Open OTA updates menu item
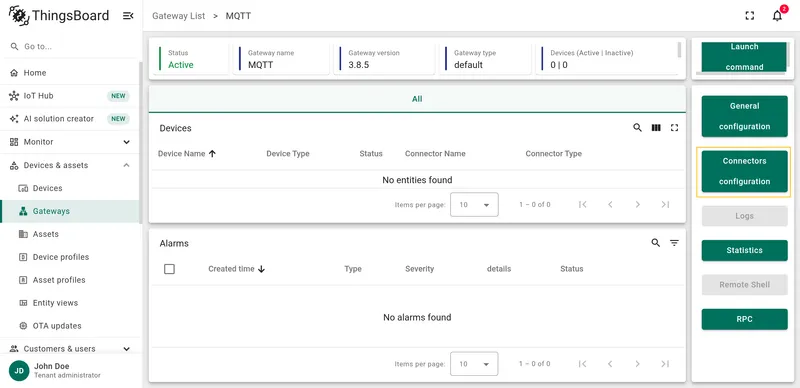 click(x=69, y=326)
